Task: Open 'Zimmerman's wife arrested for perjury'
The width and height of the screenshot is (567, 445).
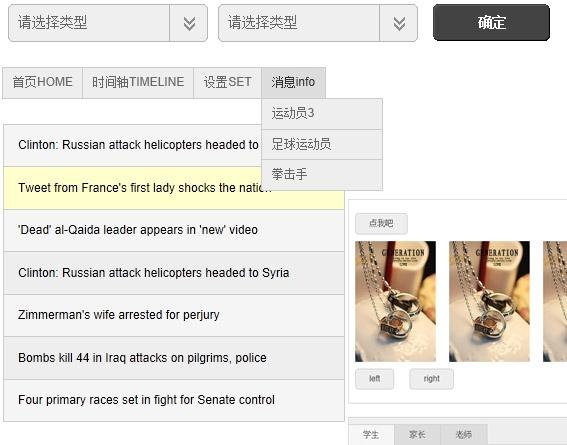Action: click(x=174, y=315)
